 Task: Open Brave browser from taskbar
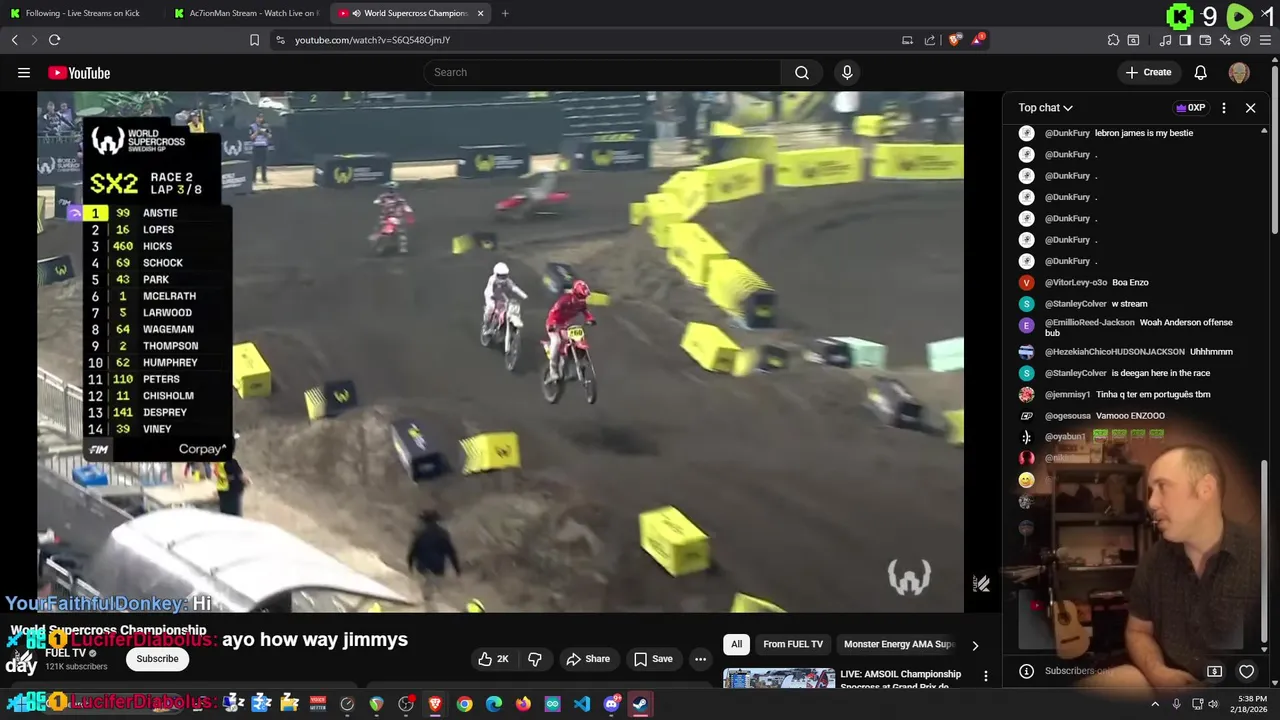pos(435,704)
